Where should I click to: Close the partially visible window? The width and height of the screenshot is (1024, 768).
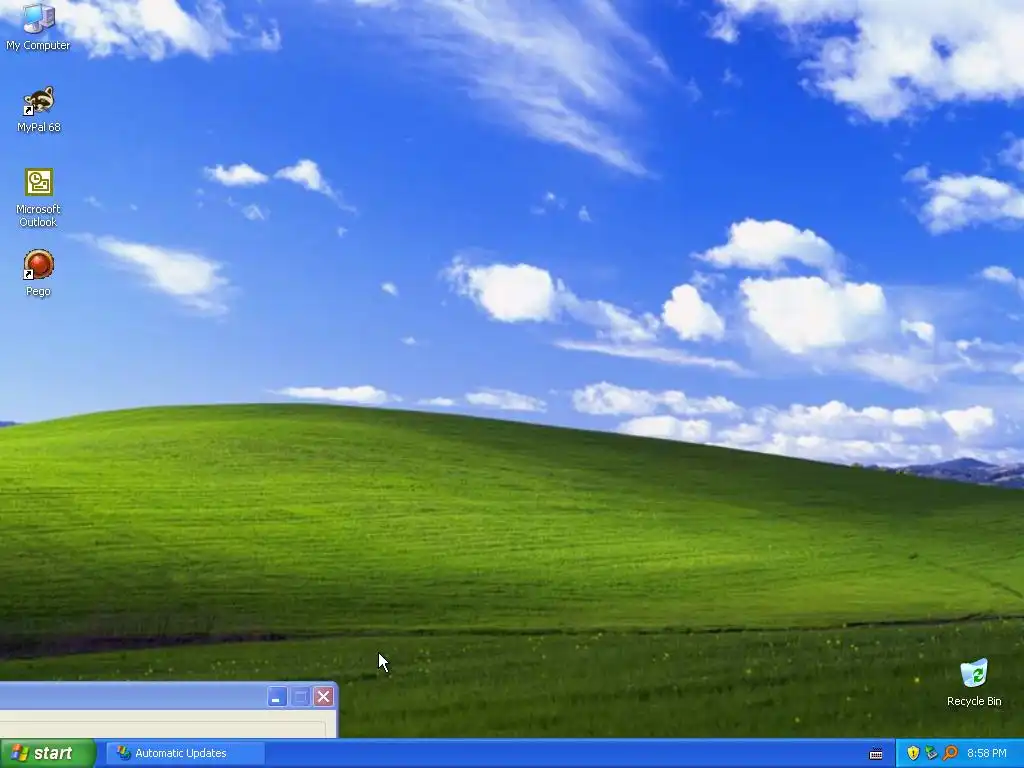323,697
